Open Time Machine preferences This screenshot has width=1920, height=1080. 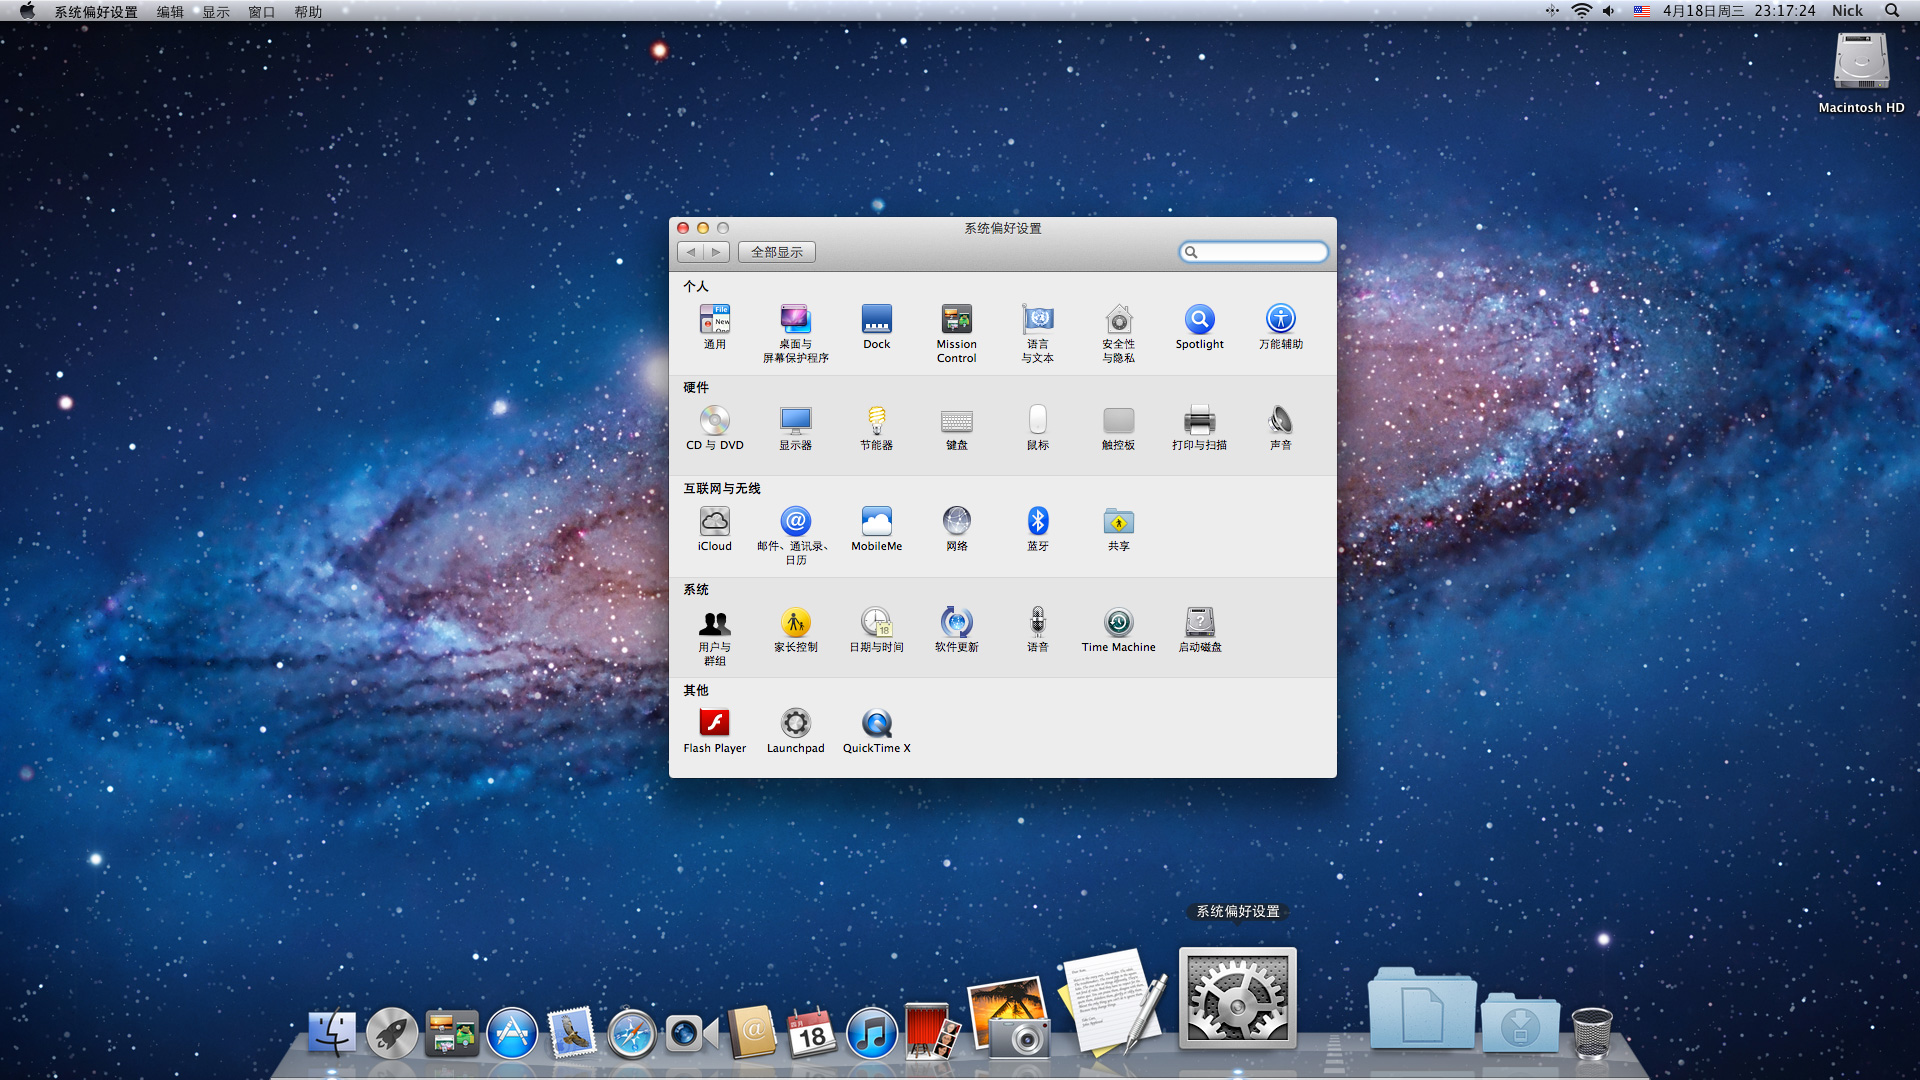(1118, 623)
